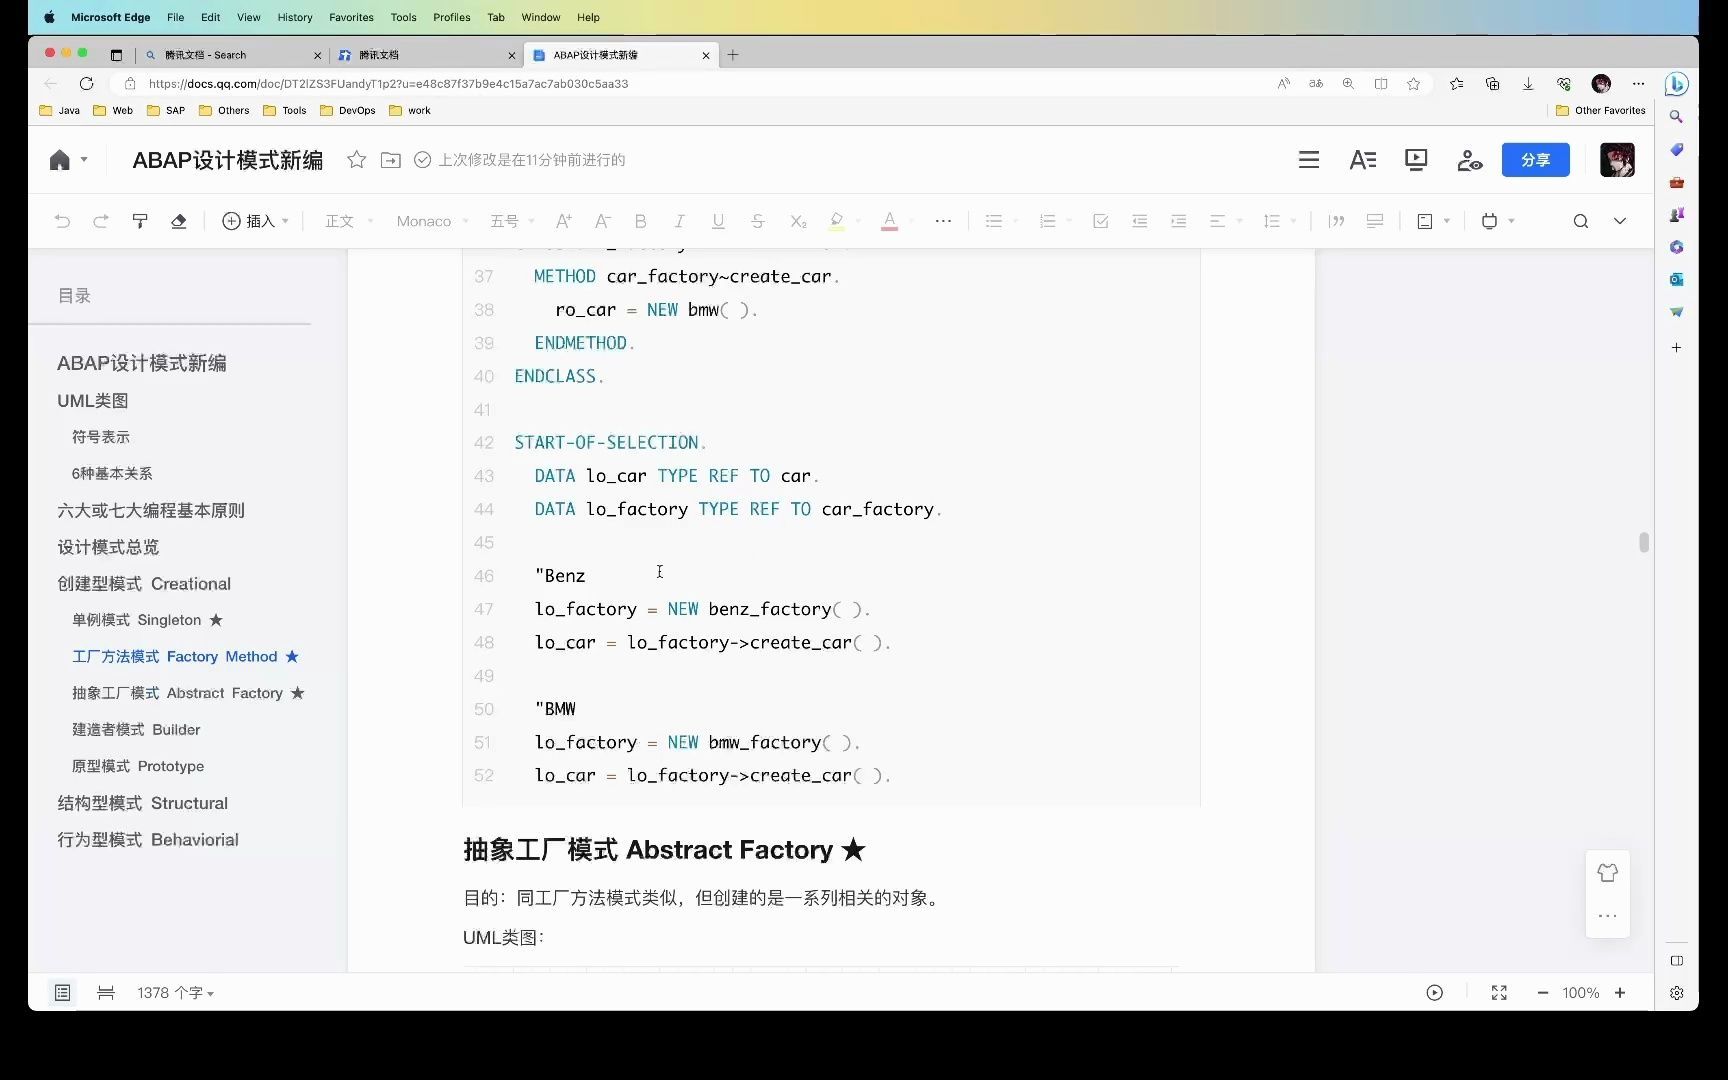This screenshot has width=1728, height=1080.
Task: Toggle subscript formatting
Action: coord(797,221)
